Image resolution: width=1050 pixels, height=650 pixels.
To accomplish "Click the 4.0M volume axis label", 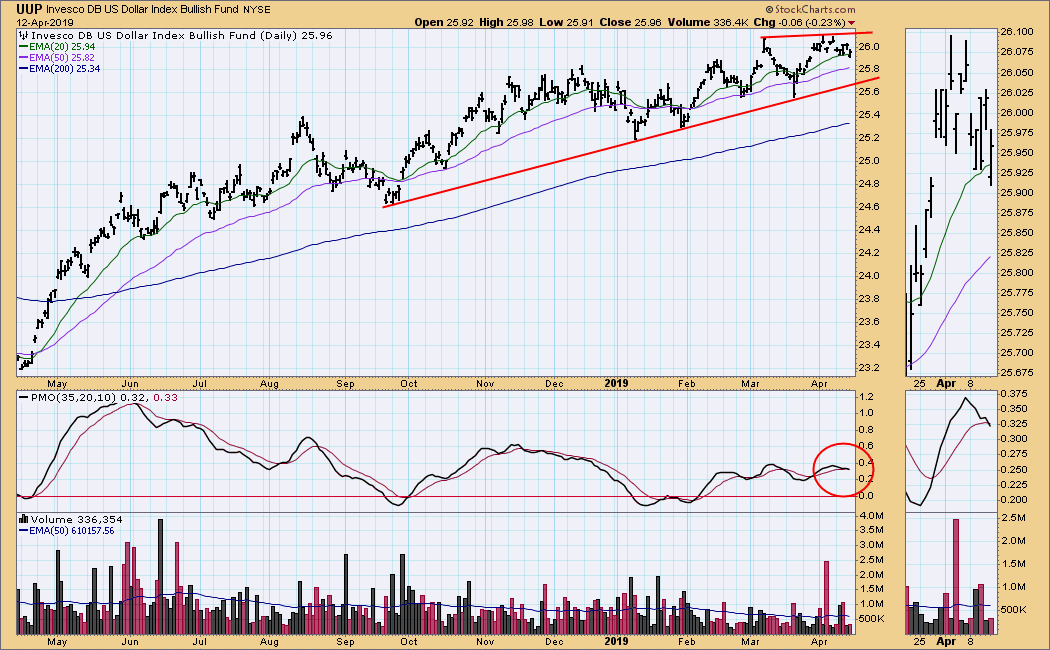I will 871,515.
